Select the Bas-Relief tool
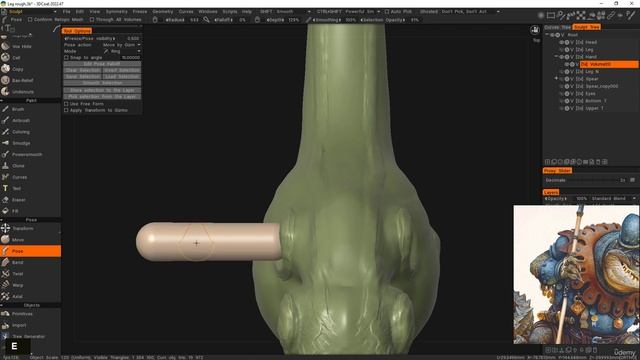 pos(22,80)
